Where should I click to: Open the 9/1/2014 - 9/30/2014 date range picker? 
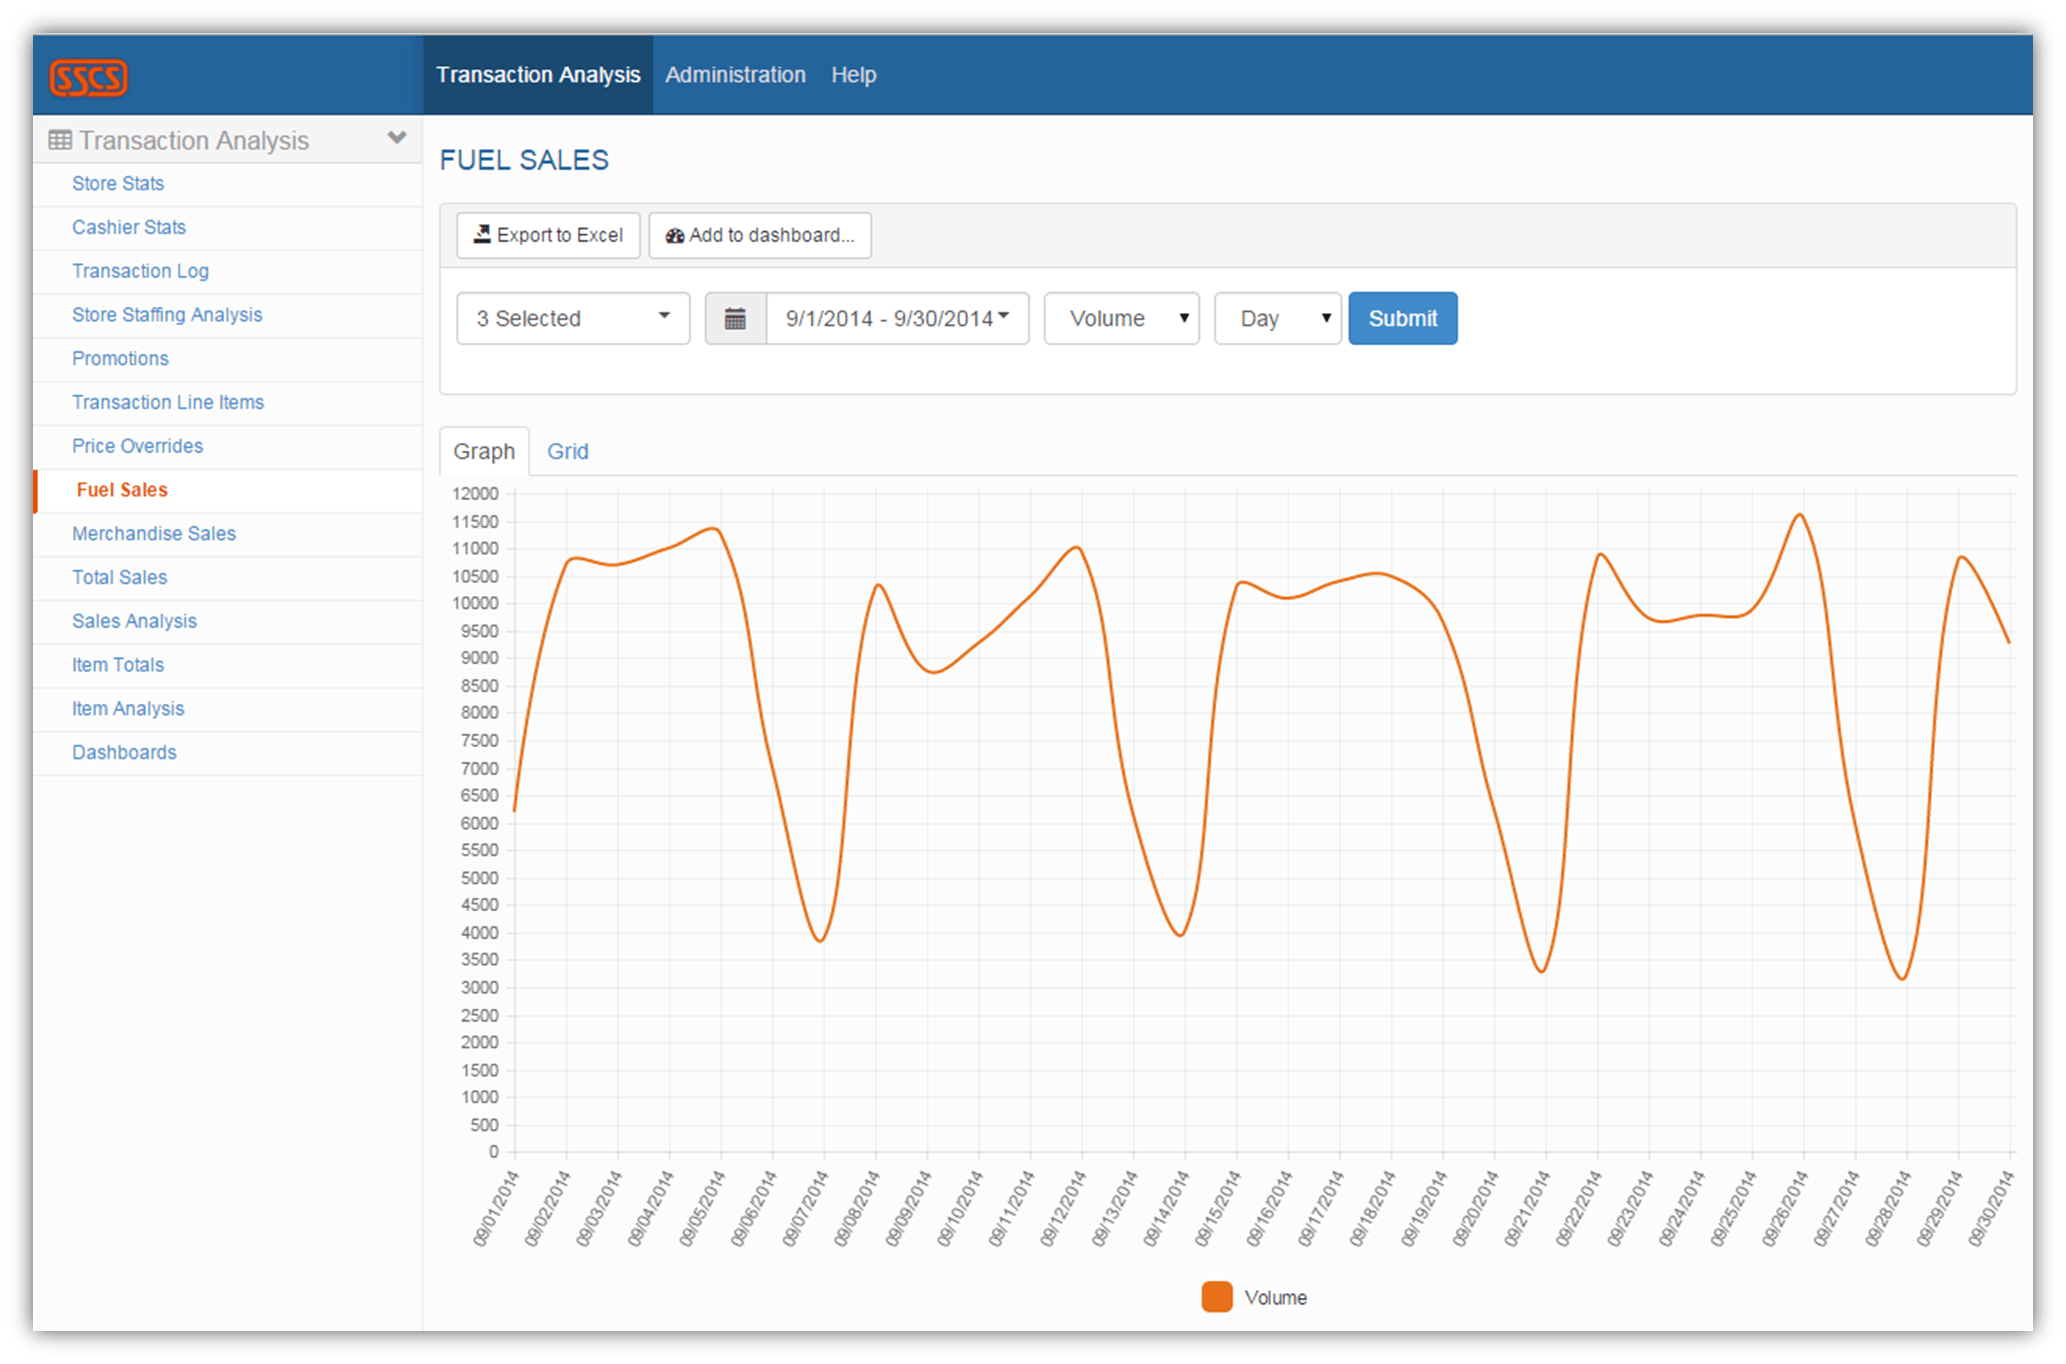point(896,319)
